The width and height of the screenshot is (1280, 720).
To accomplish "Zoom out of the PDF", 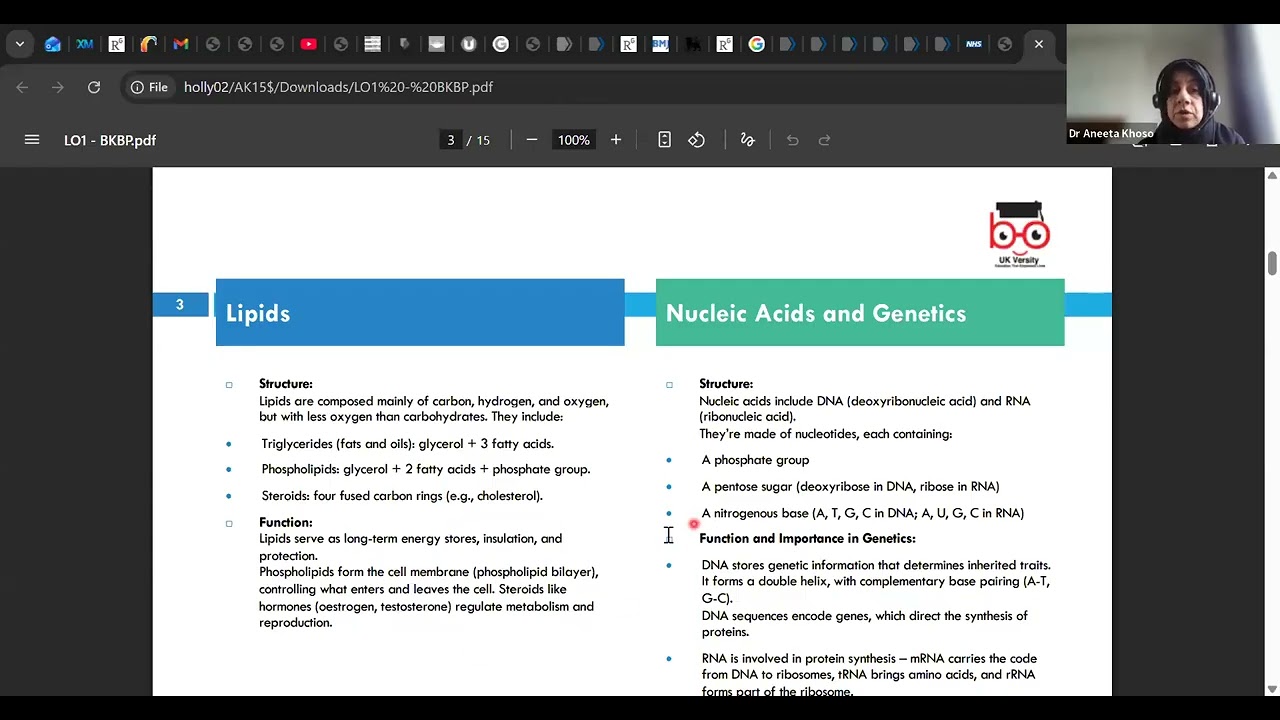I will click(x=532, y=140).
